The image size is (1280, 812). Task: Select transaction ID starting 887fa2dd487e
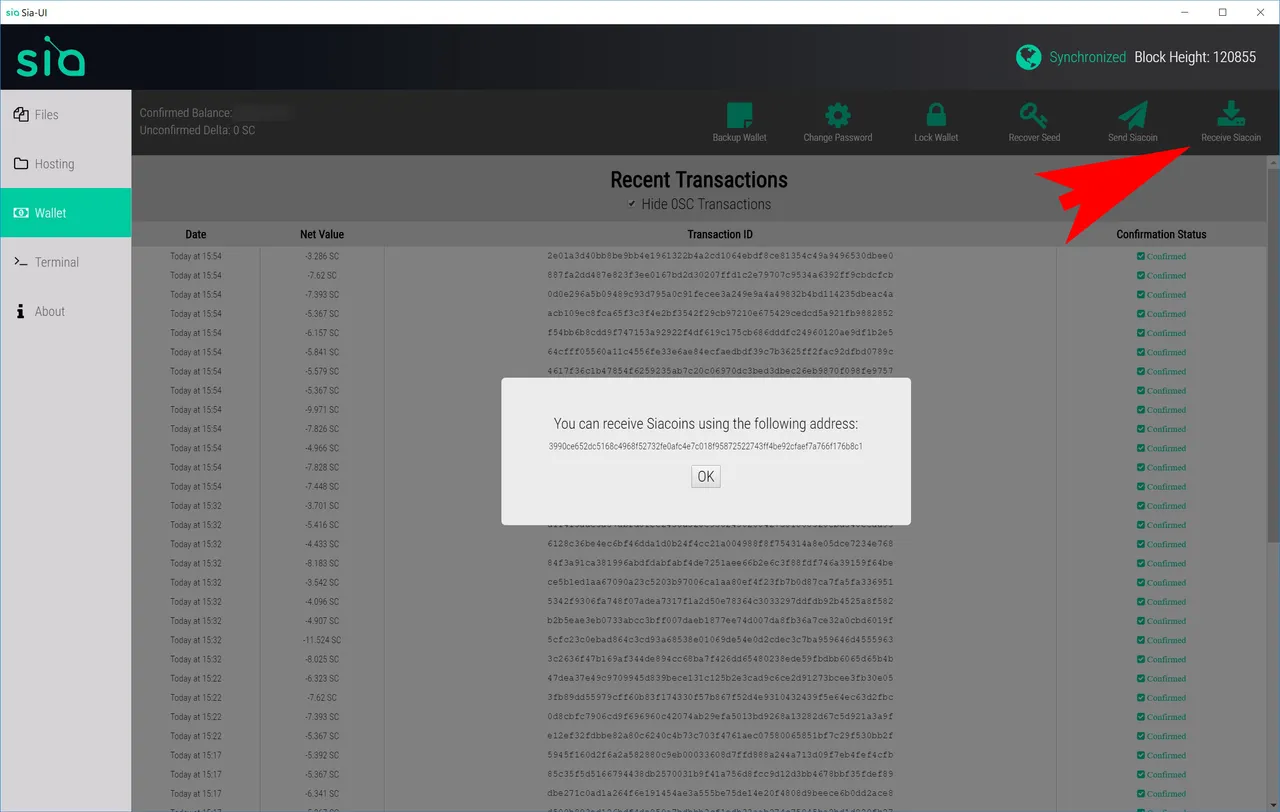720,275
